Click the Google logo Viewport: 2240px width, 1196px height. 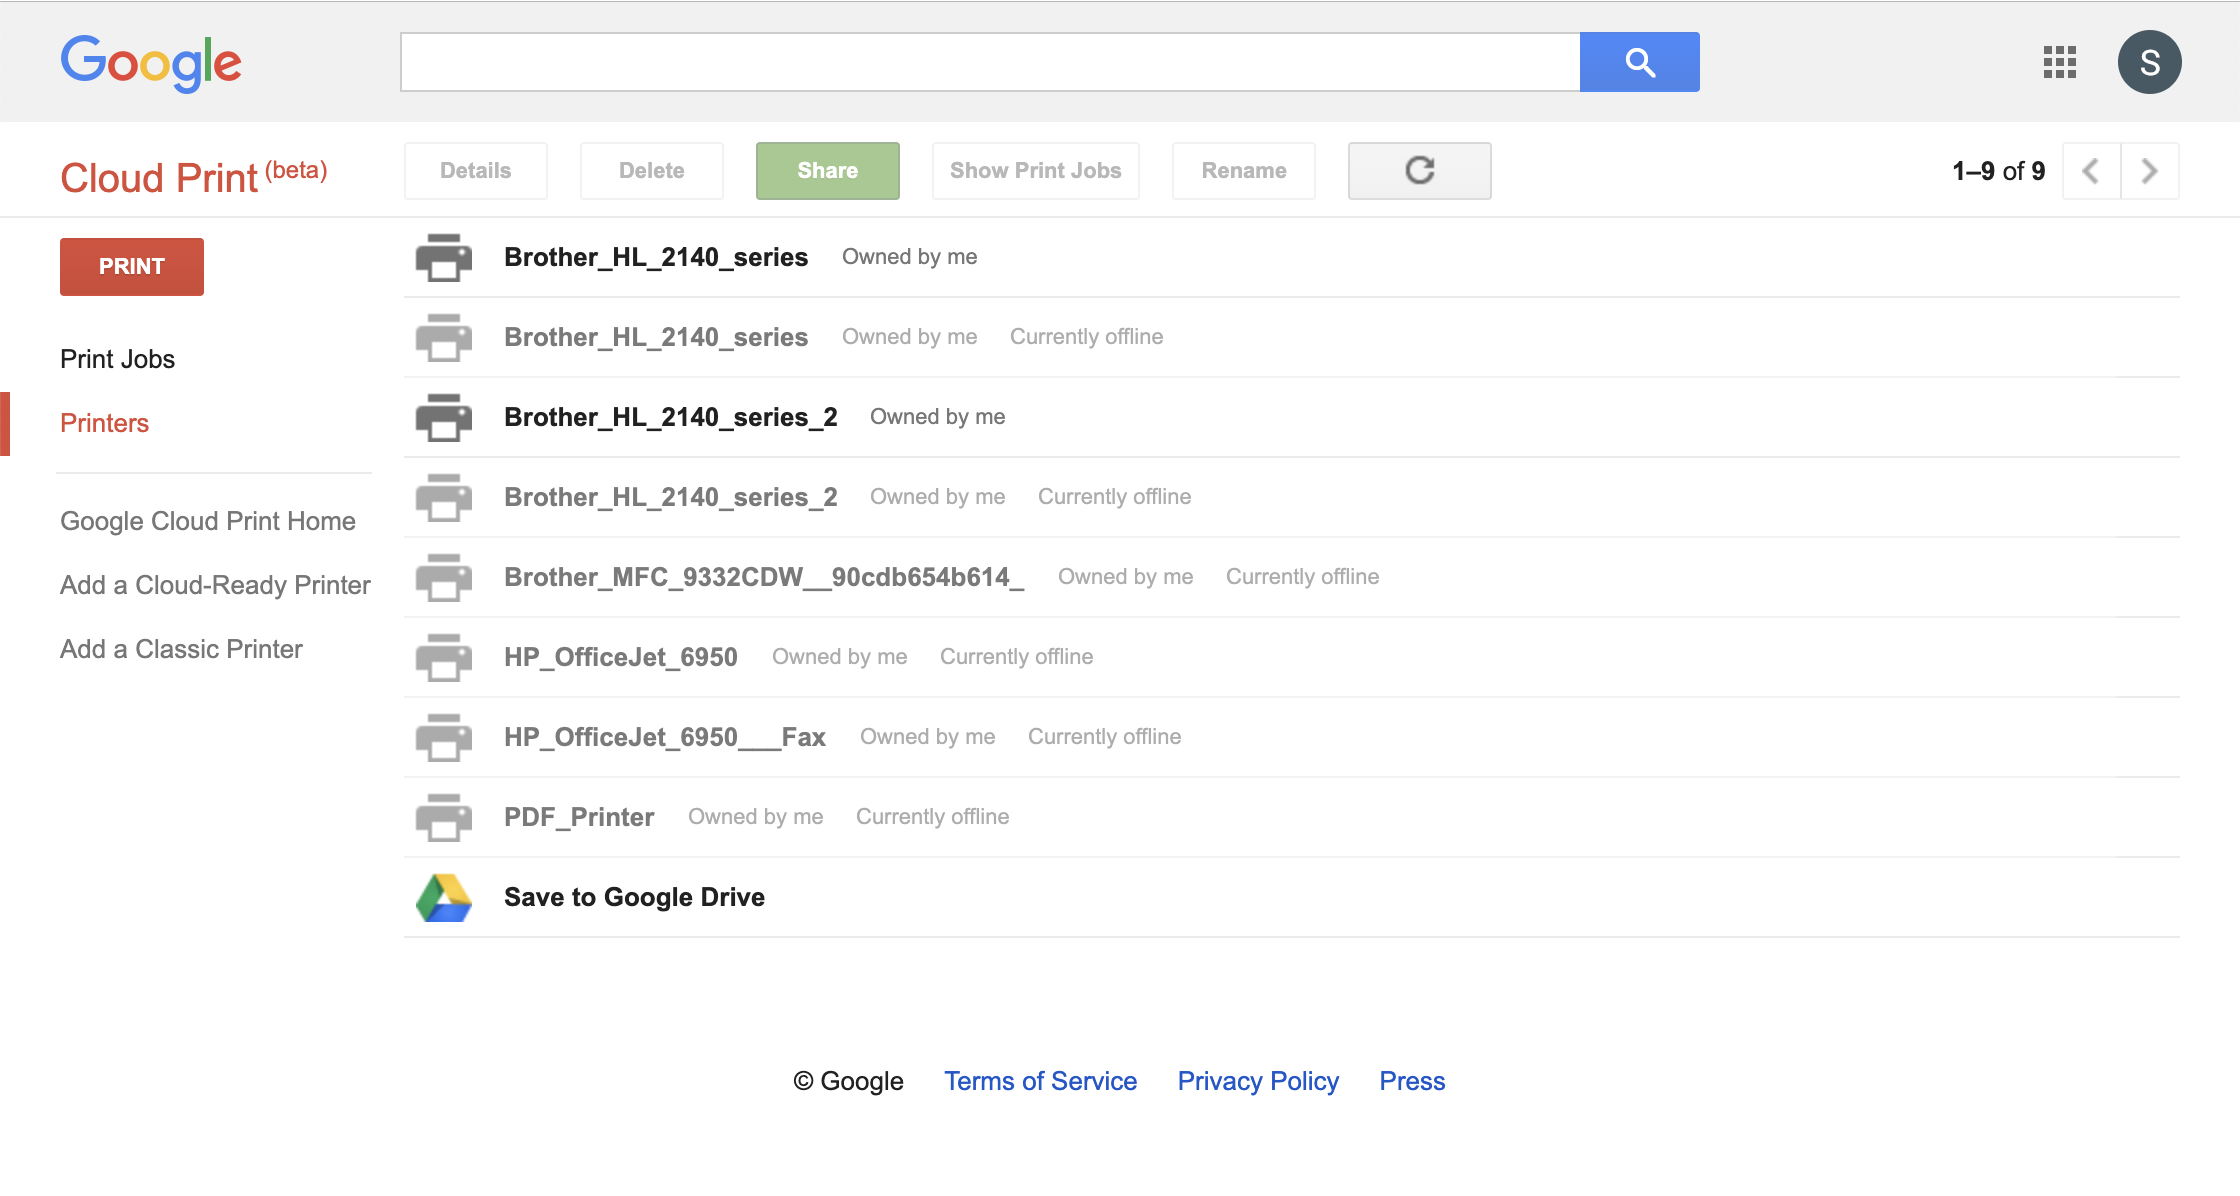(x=151, y=63)
